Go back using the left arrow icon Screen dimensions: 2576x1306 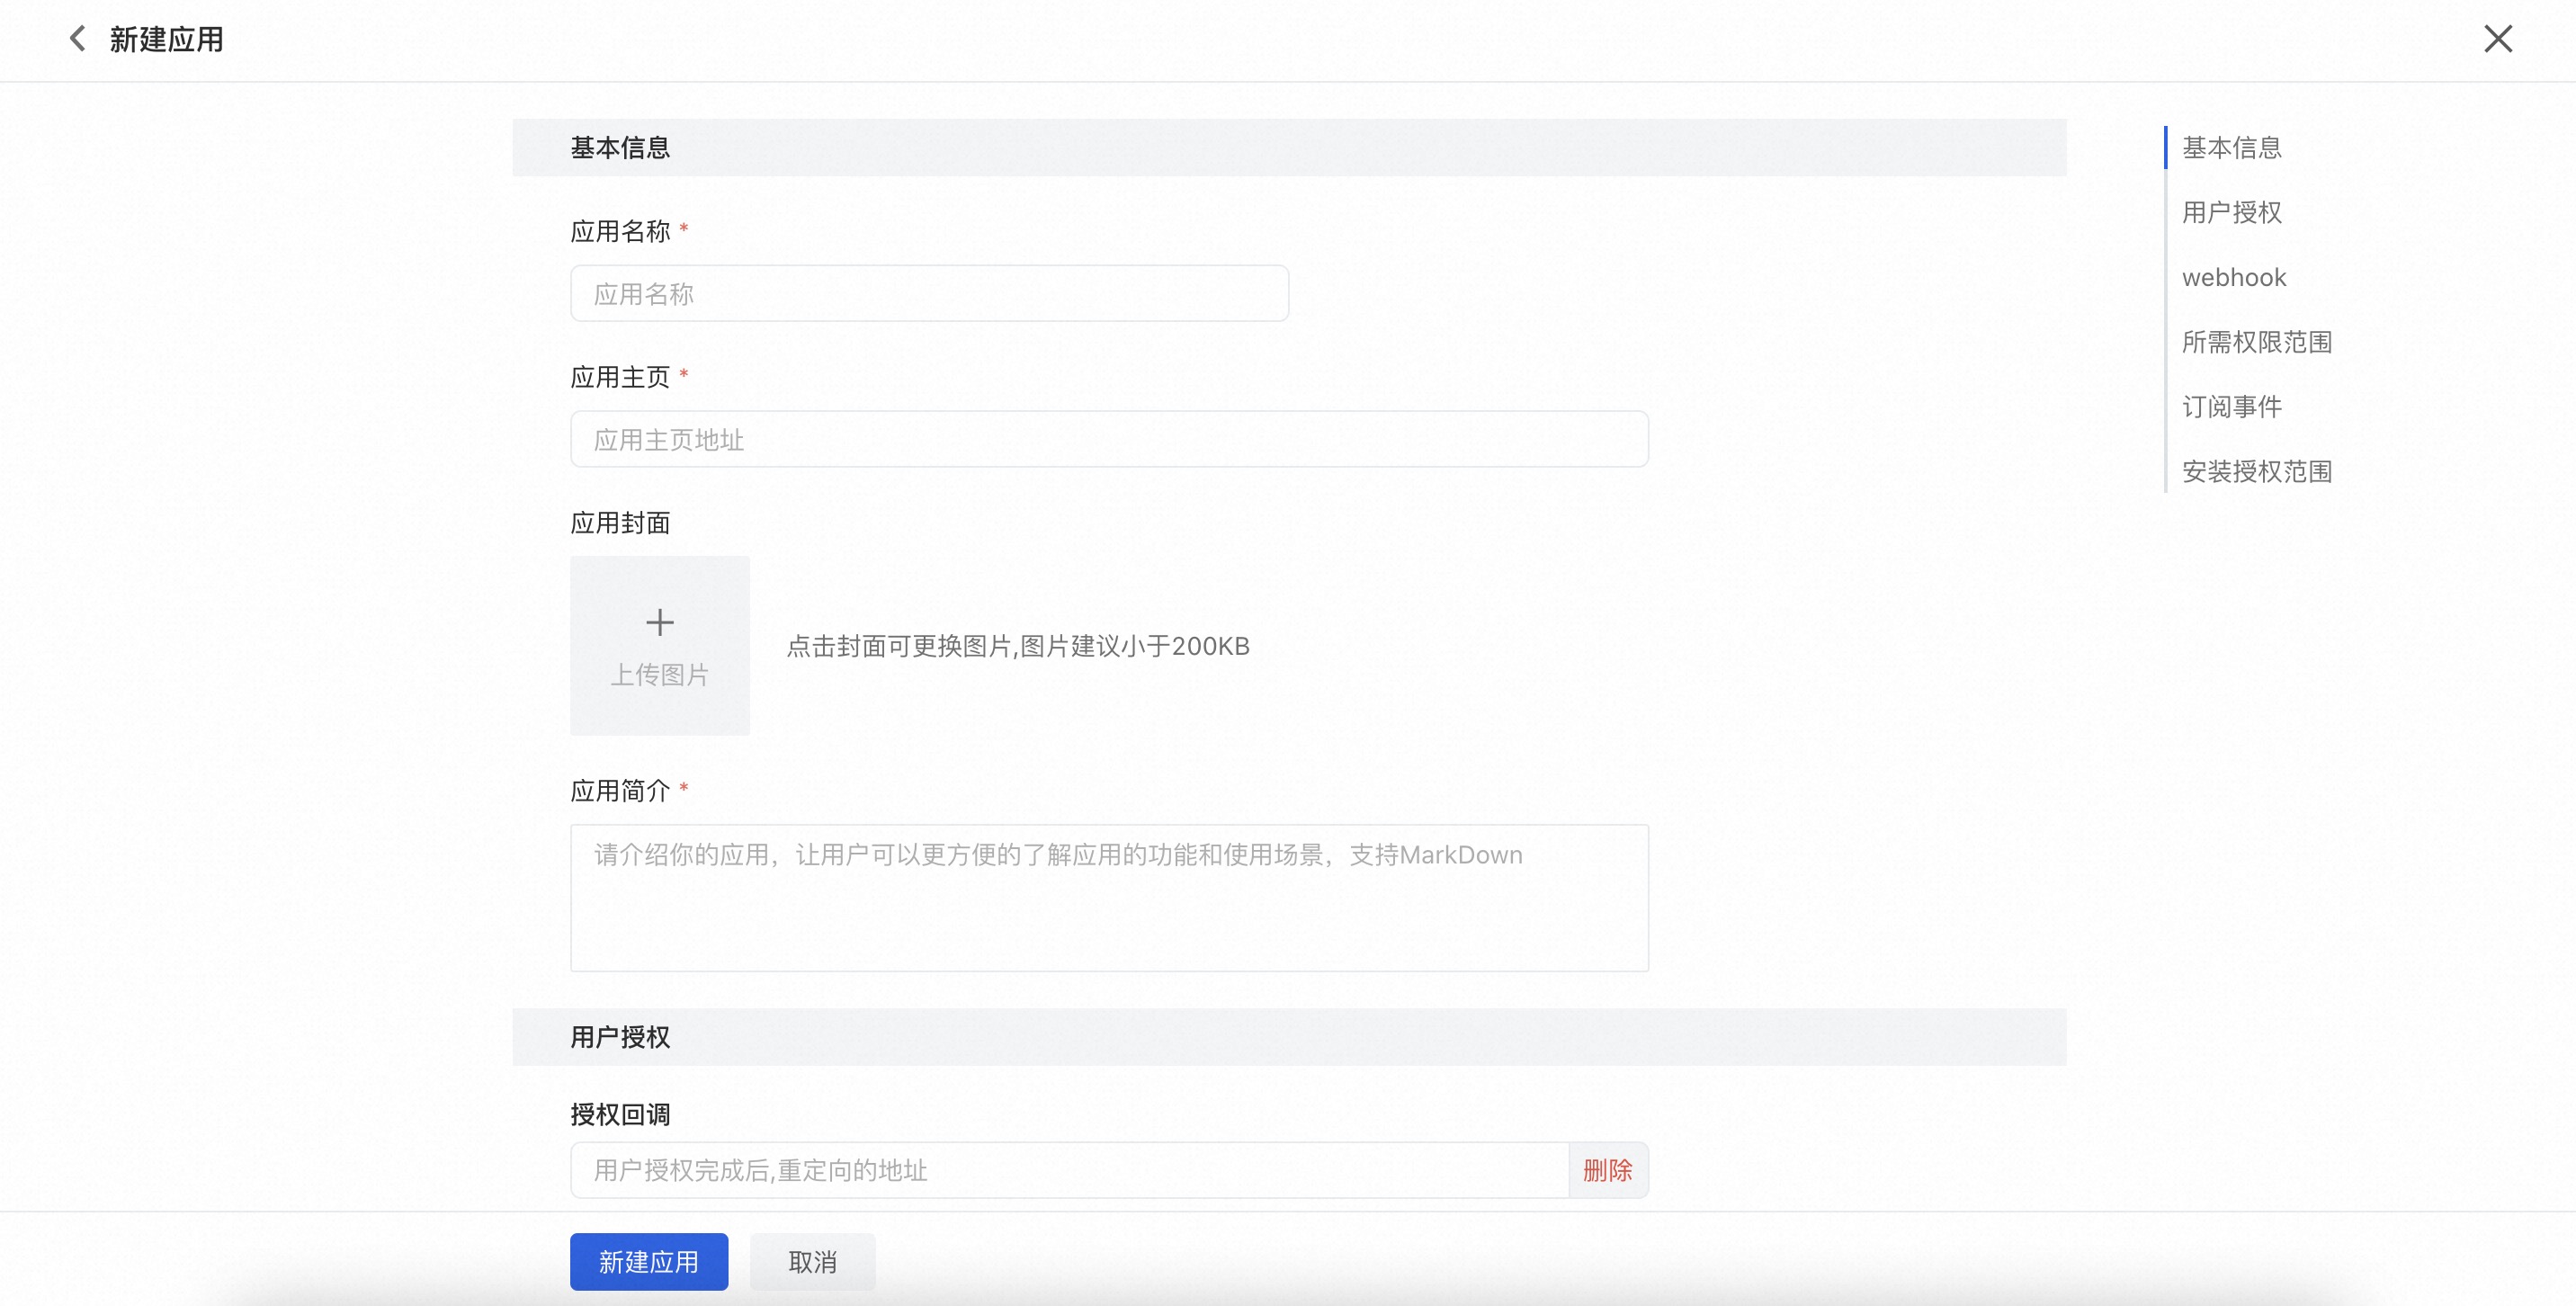[77, 39]
